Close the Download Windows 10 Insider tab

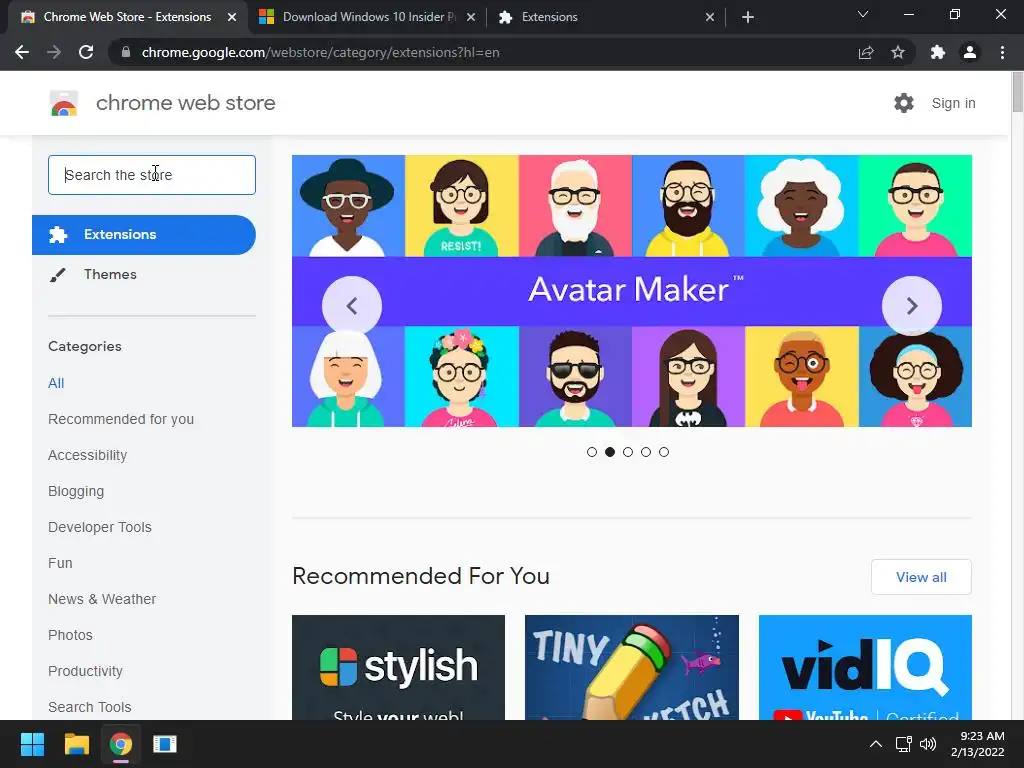[471, 17]
